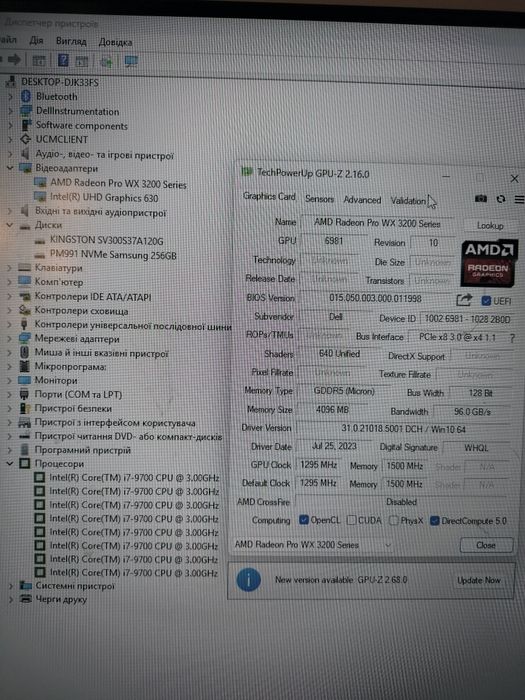
Task: Click the scan for hardware changes monitor icon
Action: tap(131, 61)
